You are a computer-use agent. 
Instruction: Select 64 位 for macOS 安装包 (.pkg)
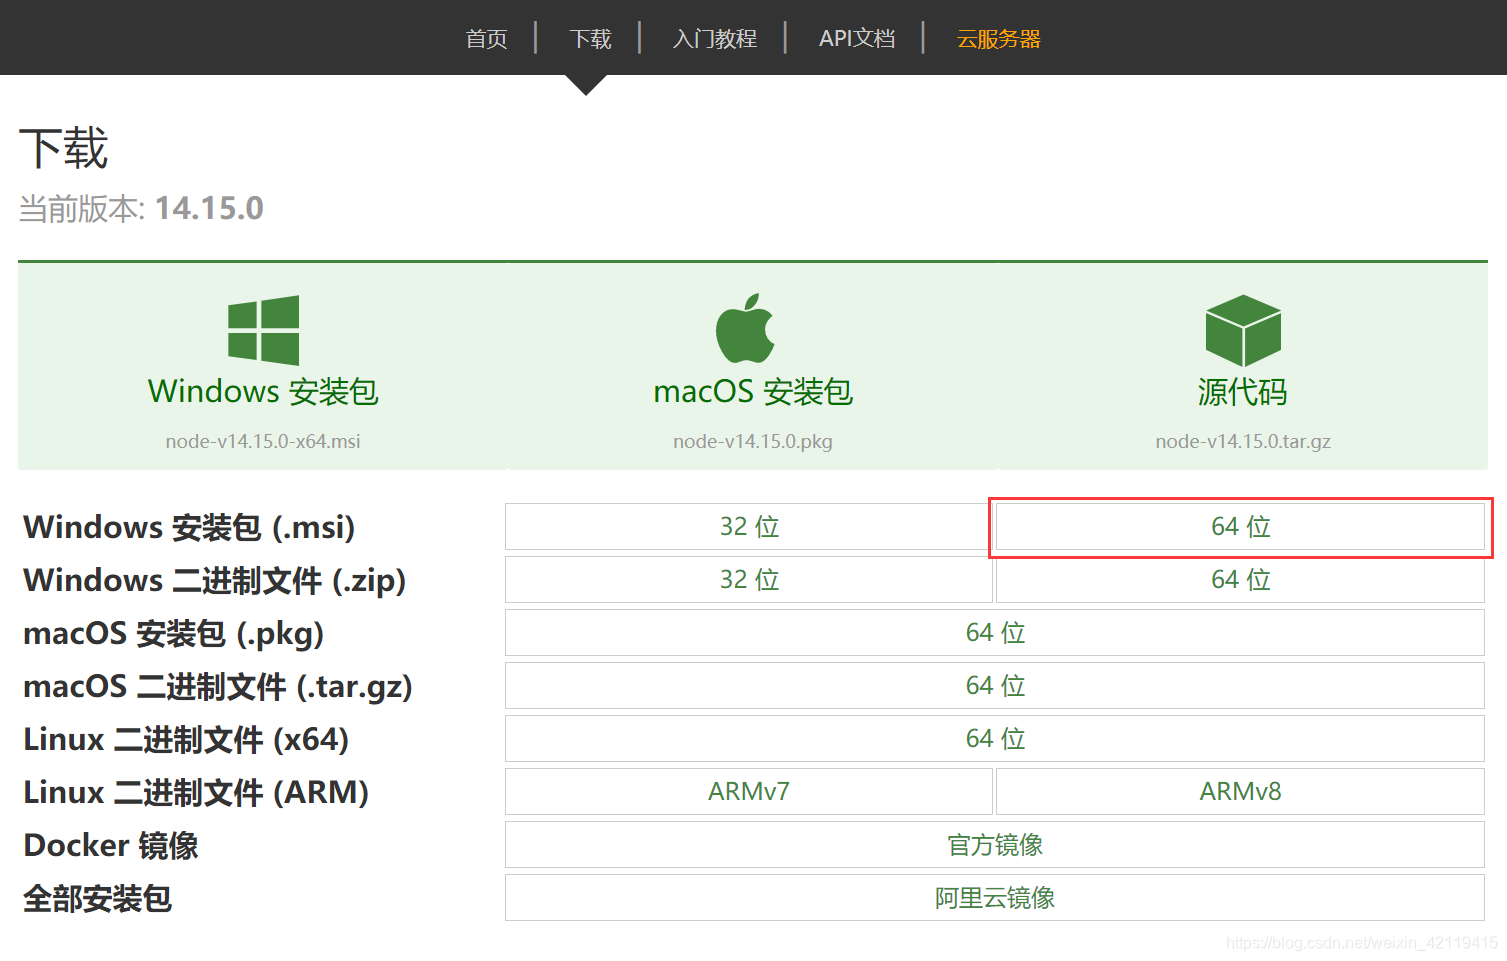[x=995, y=632]
